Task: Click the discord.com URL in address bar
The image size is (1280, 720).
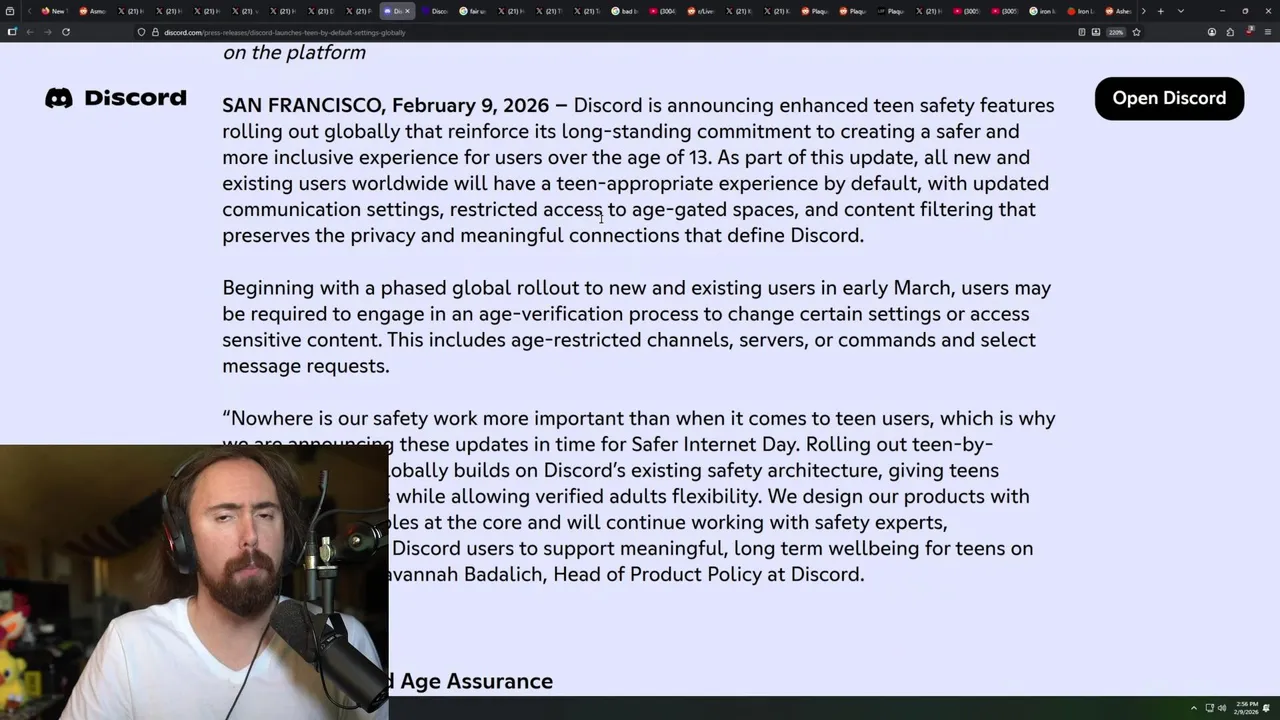Action: pyautogui.click(x=285, y=32)
